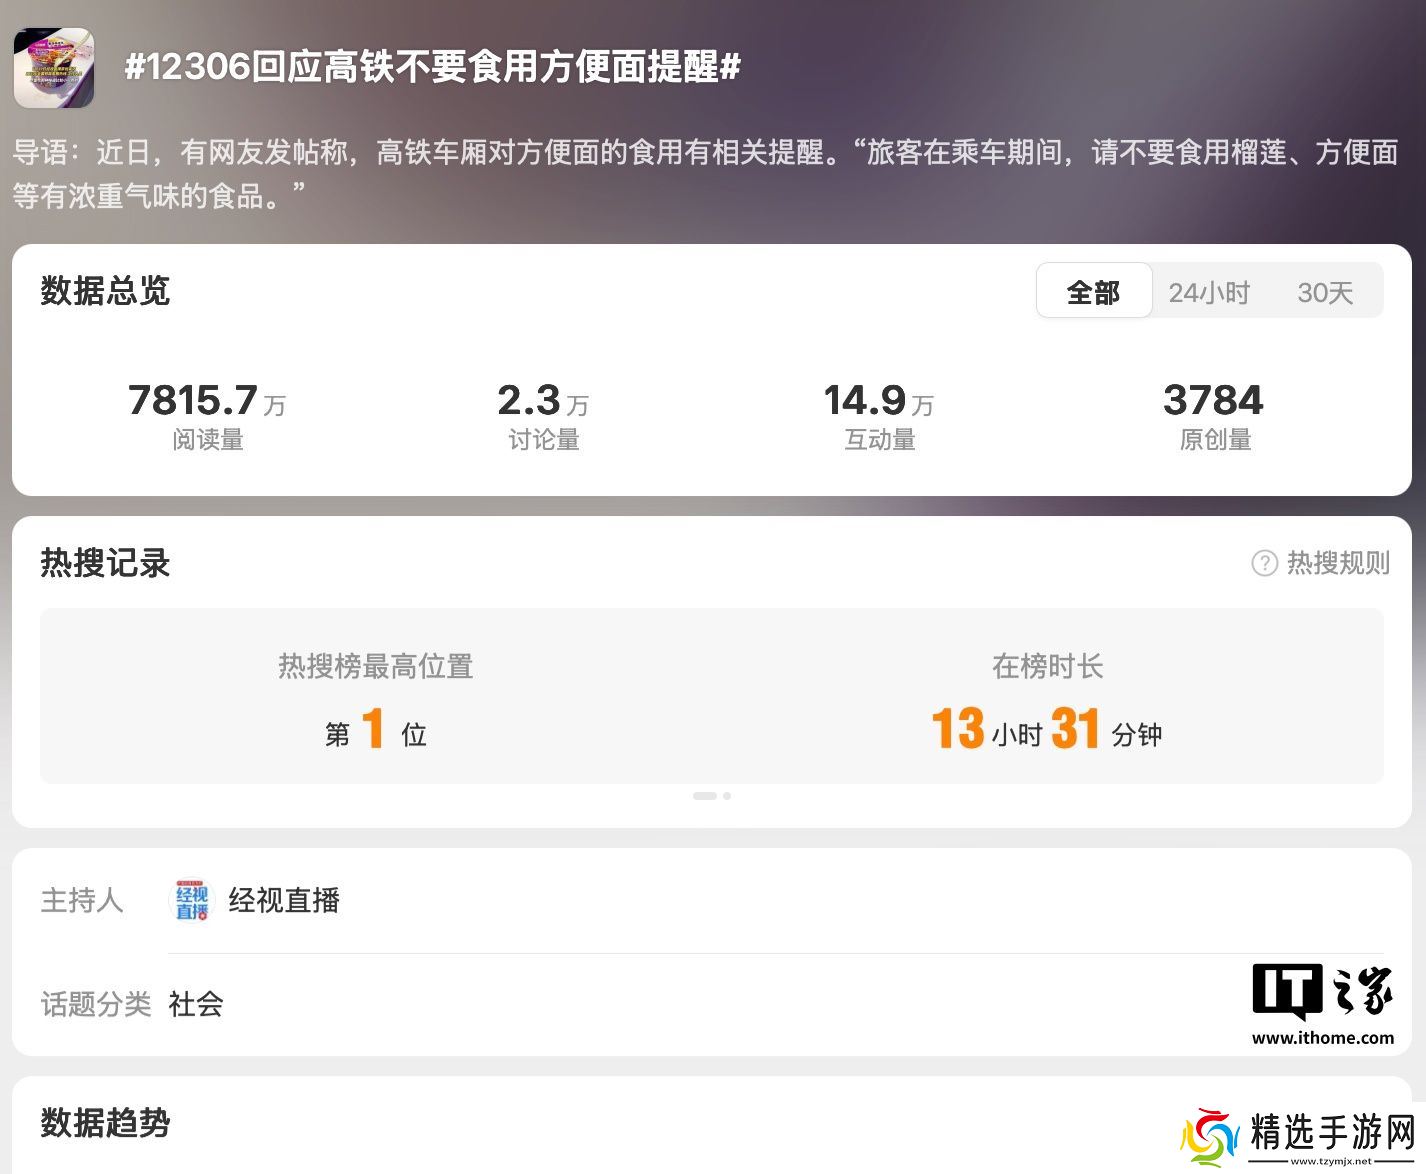The width and height of the screenshot is (1426, 1174).
Task: Switch to the 24小时 tab
Action: [x=1209, y=292]
